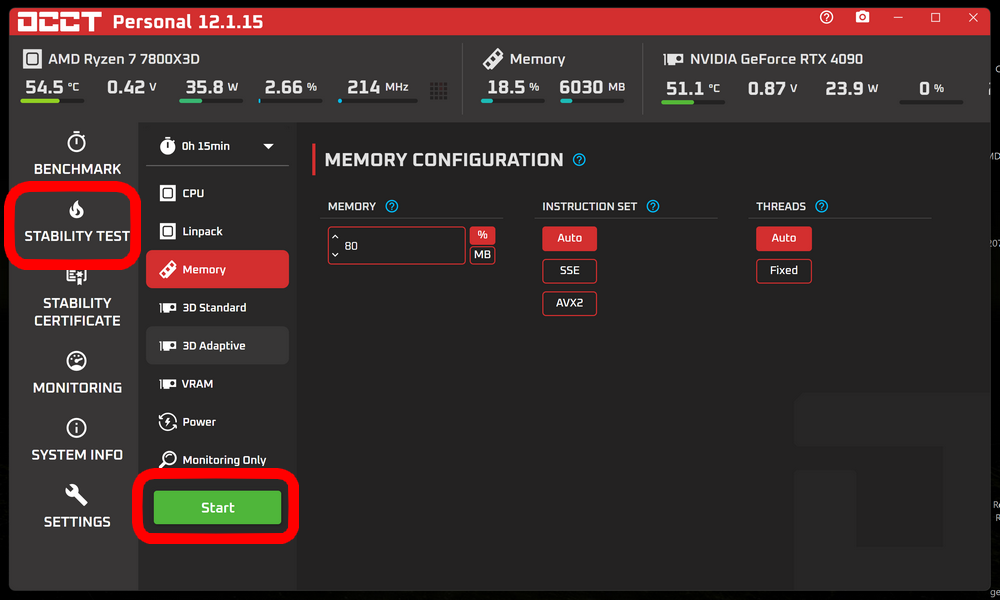Click GPU power 23.9 W reading
This screenshot has height=600, width=1000.
coord(851,88)
